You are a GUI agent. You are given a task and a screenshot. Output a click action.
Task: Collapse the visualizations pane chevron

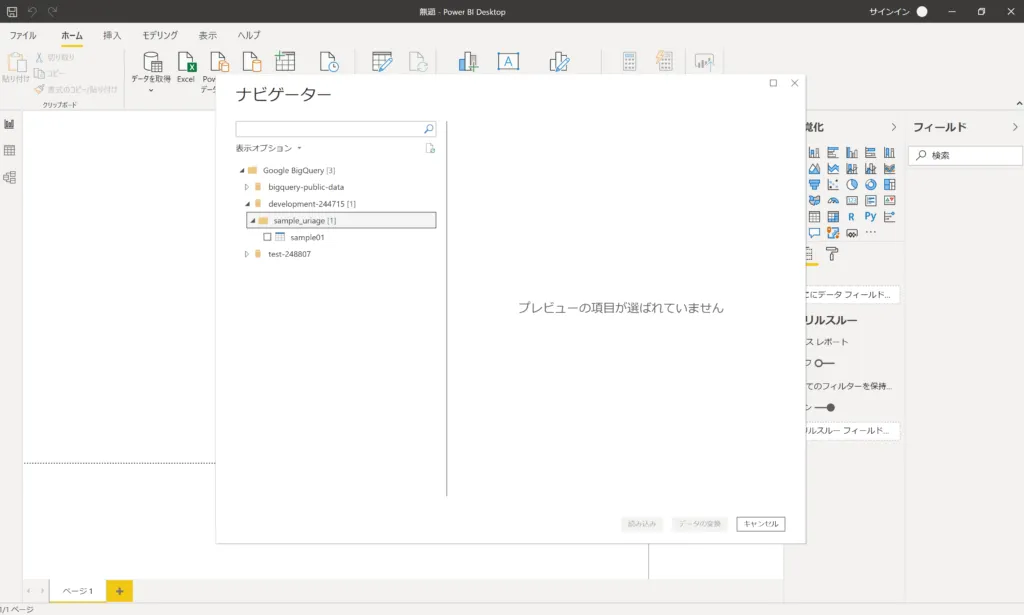[x=893, y=127]
